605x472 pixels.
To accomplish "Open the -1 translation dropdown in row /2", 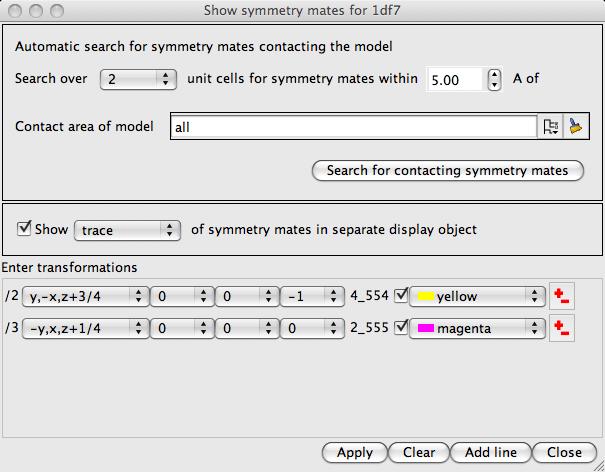I will tap(312, 296).
